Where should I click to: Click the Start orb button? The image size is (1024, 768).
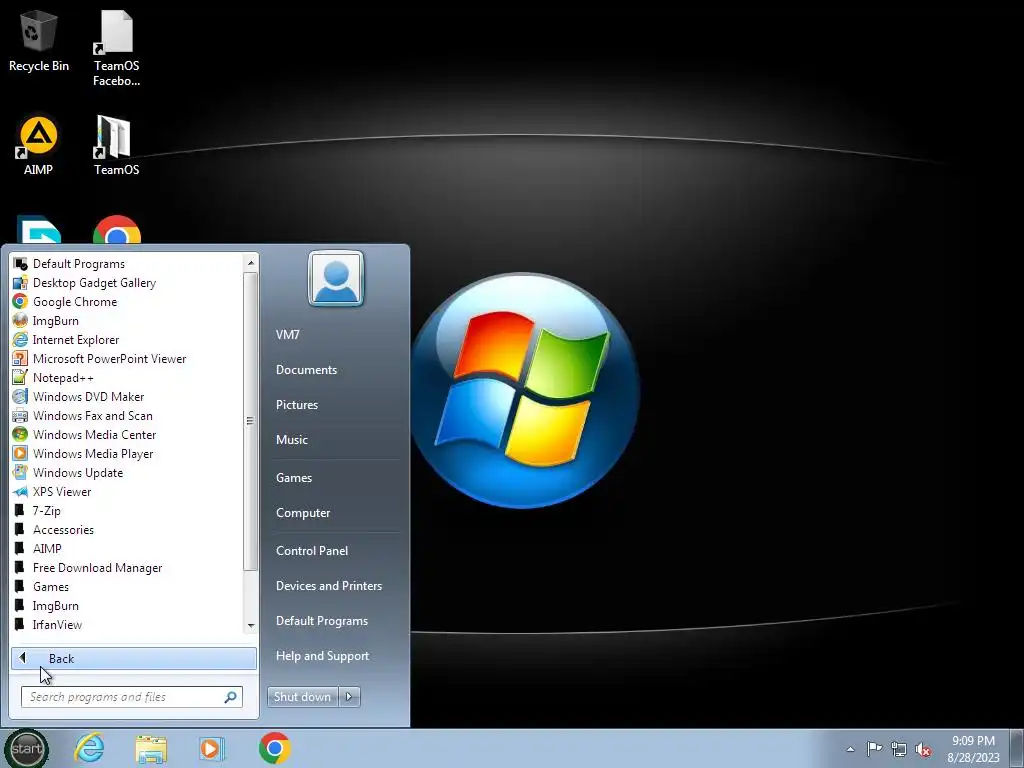pyautogui.click(x=27, y=749)
